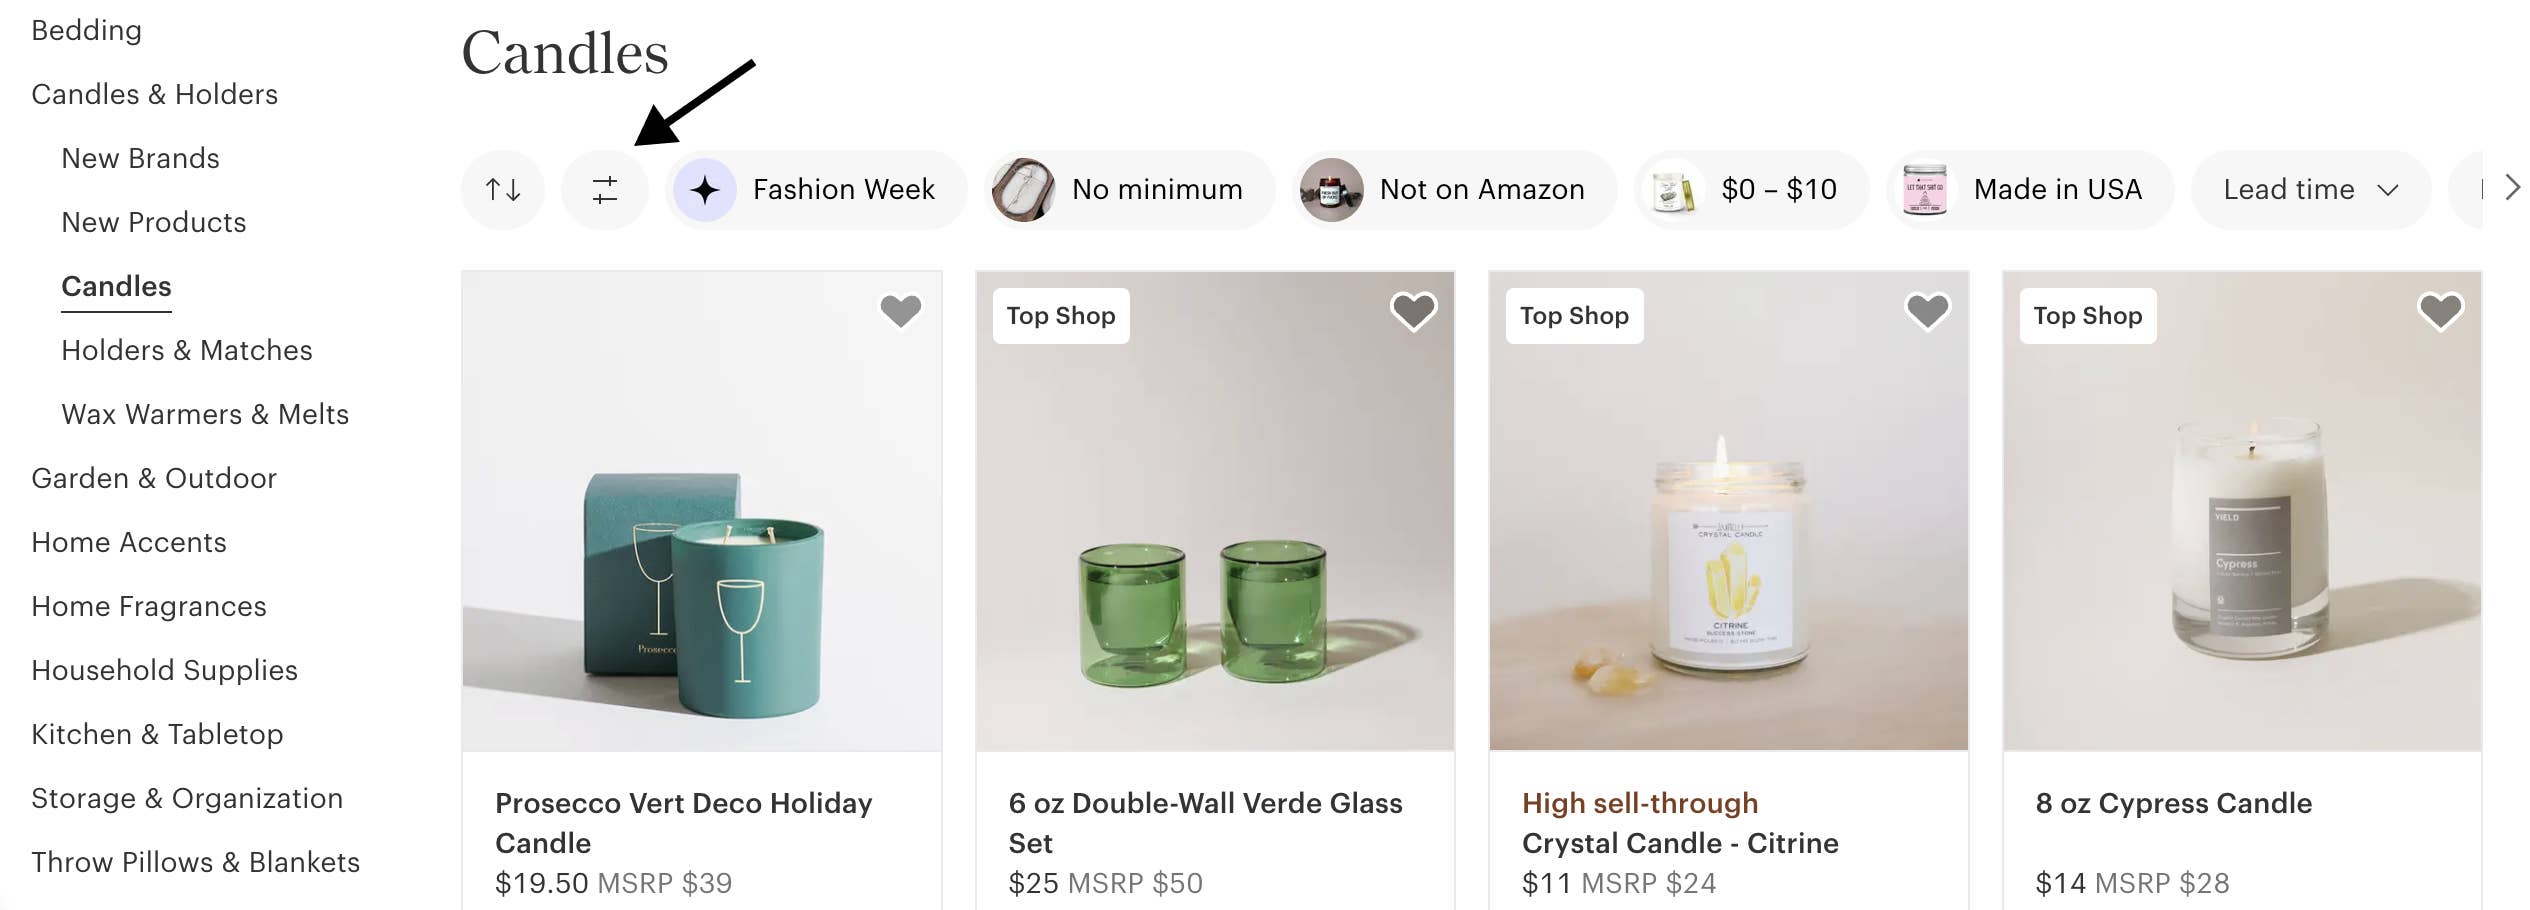Open the sort options arrows button
Screen dimensions: 2530x910
(503, 190)
